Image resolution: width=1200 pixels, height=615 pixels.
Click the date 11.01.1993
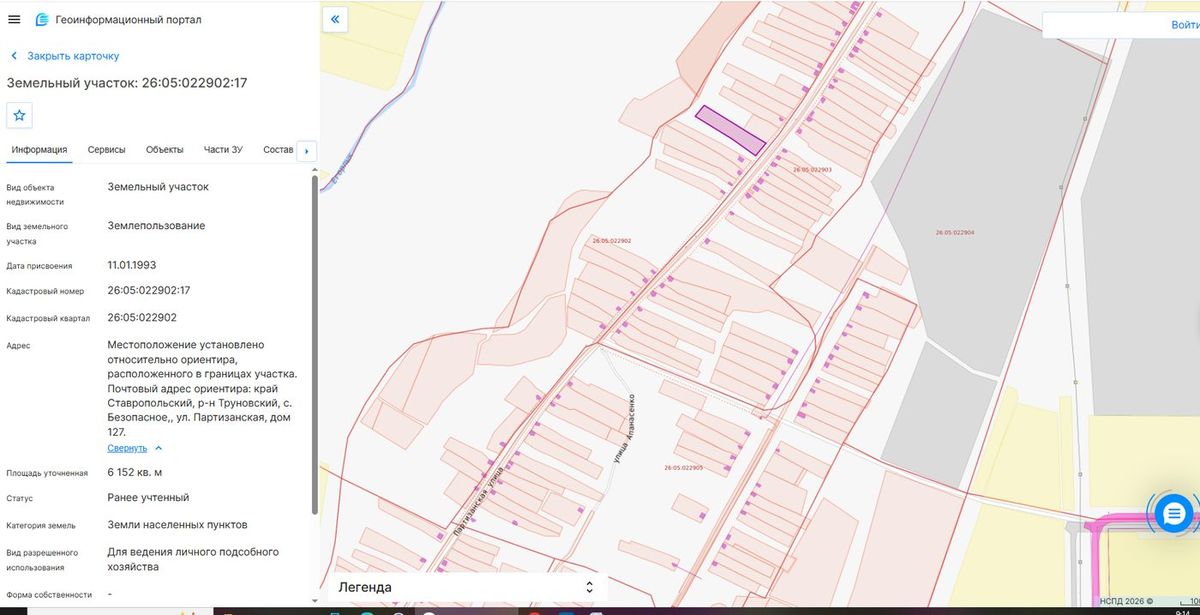point(132,266)
